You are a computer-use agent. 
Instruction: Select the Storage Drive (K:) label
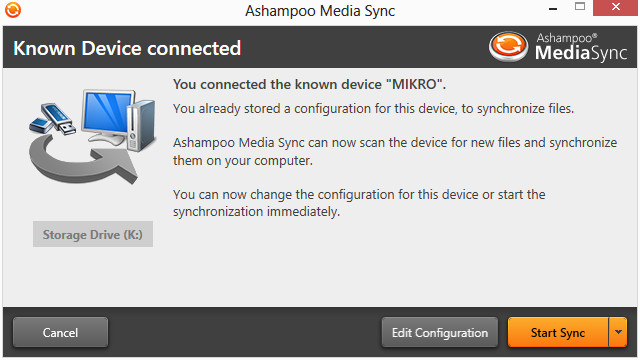[x=93, y=234]
